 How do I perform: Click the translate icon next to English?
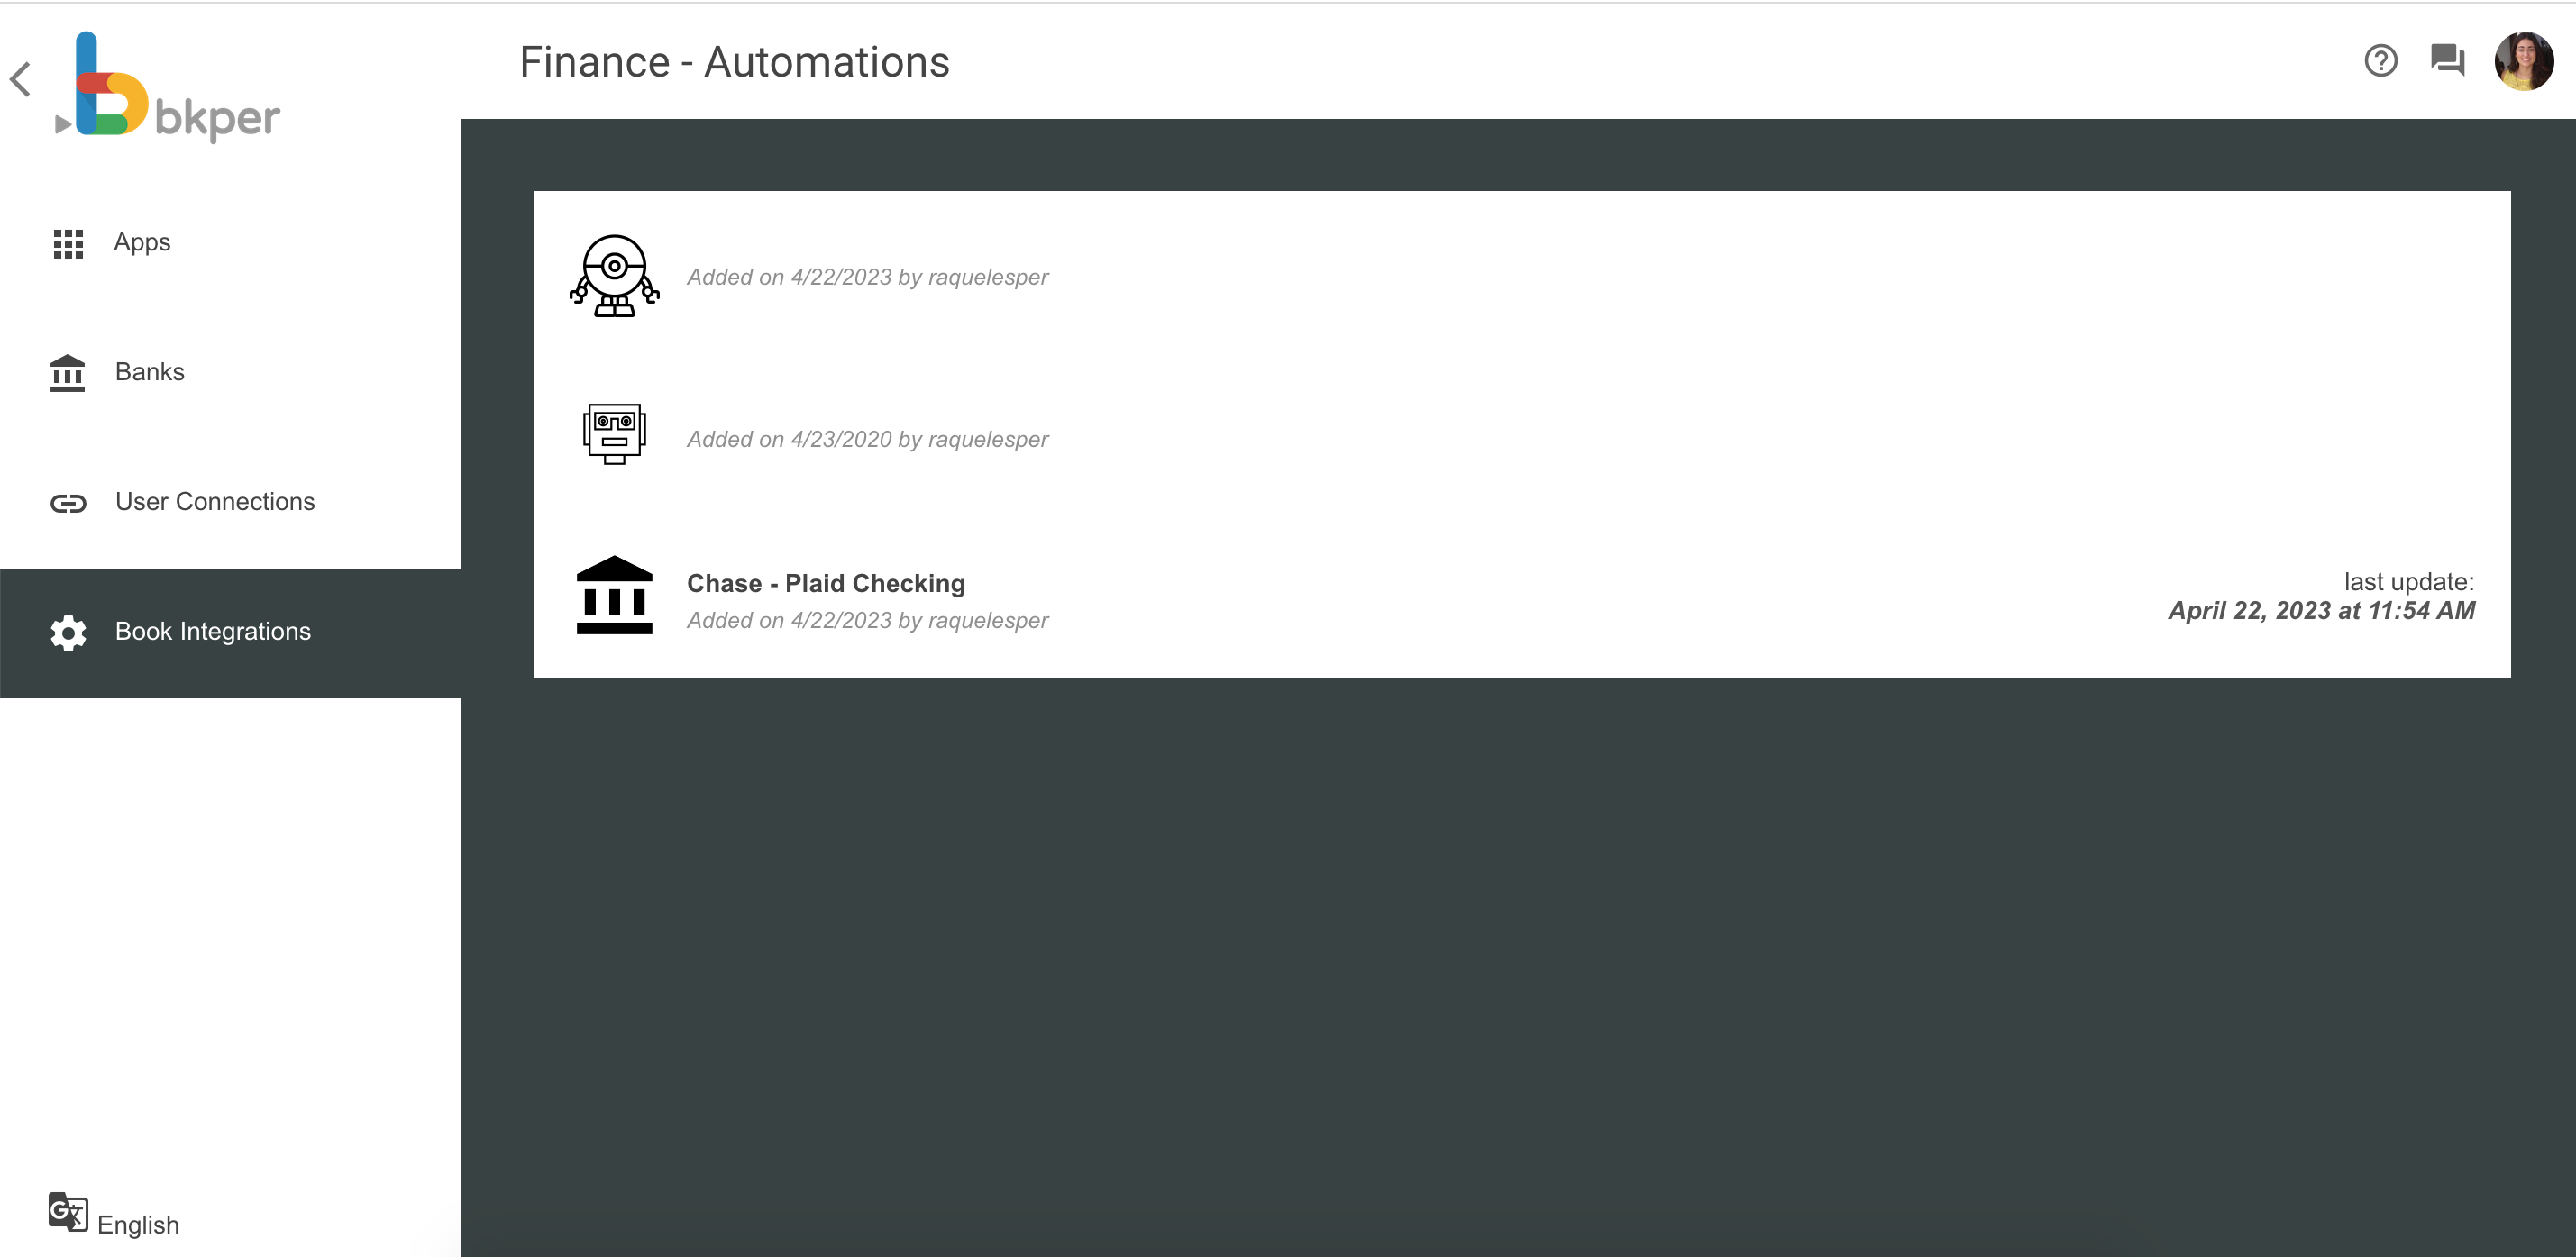67,1210
